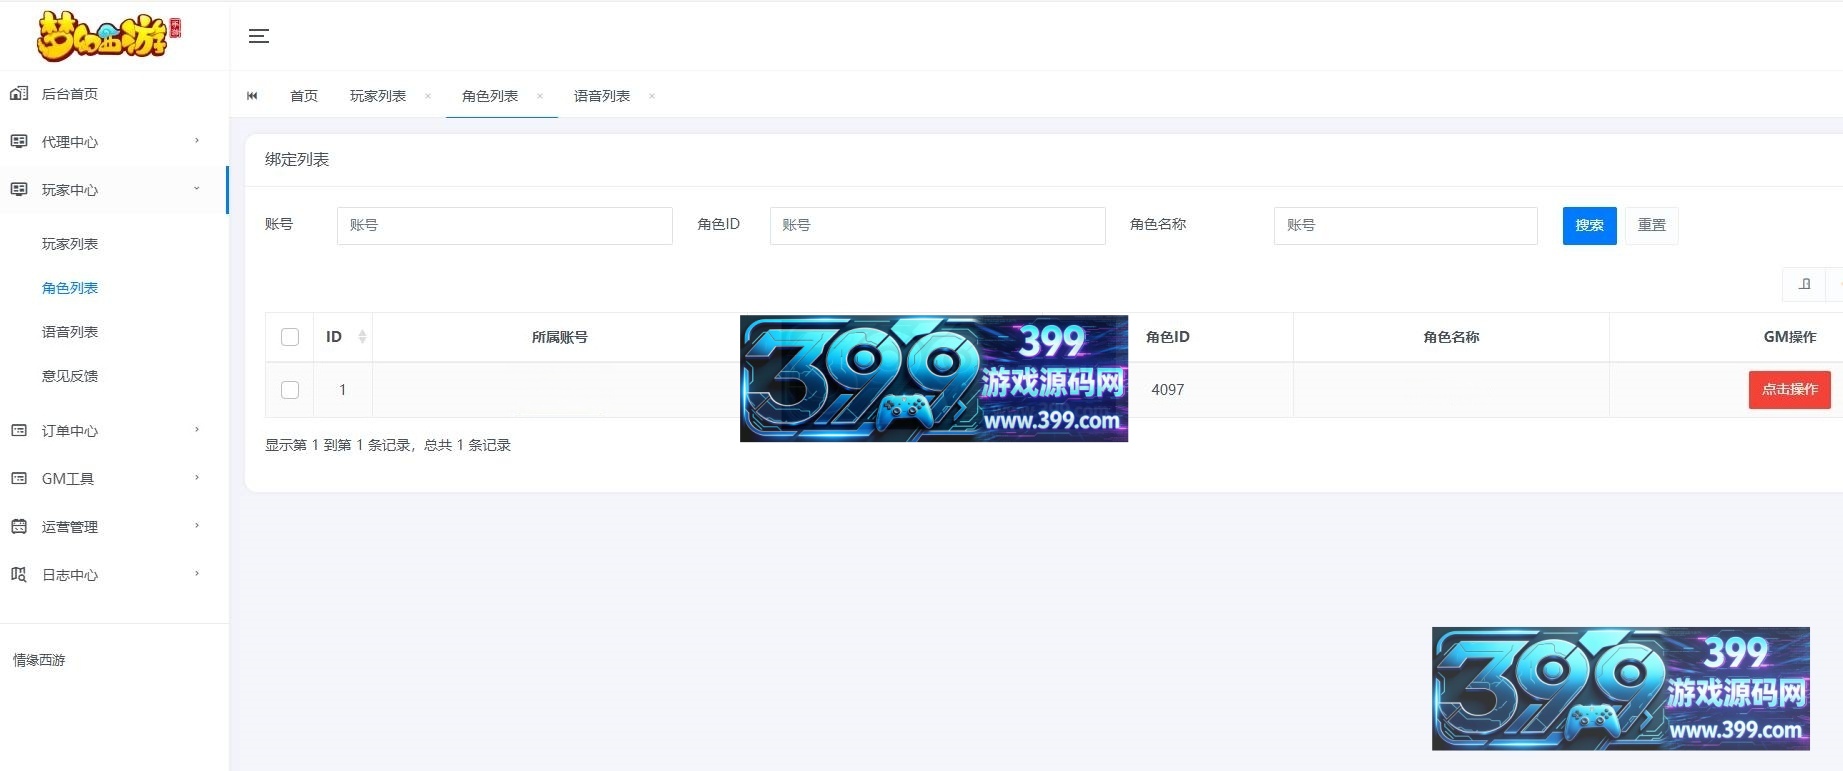This screenshot has height=771, width=1843.
Task: Click the 账号 search input field
Action: 505,226
